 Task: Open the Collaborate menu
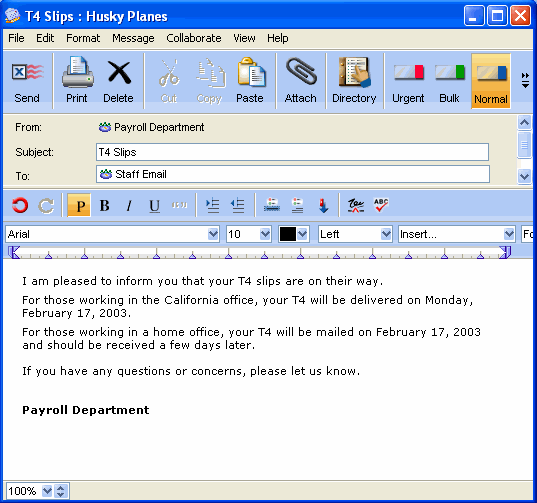point(194,38)
